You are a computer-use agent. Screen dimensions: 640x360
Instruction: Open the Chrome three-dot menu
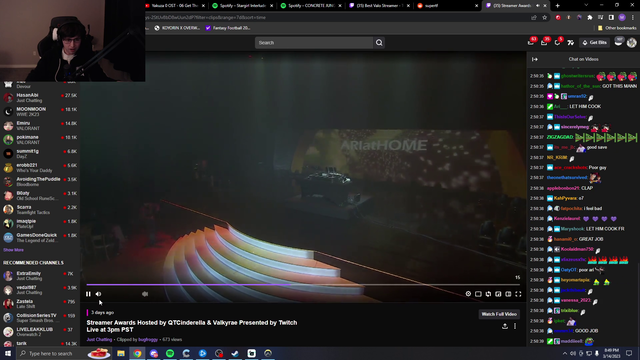point(633,18)
